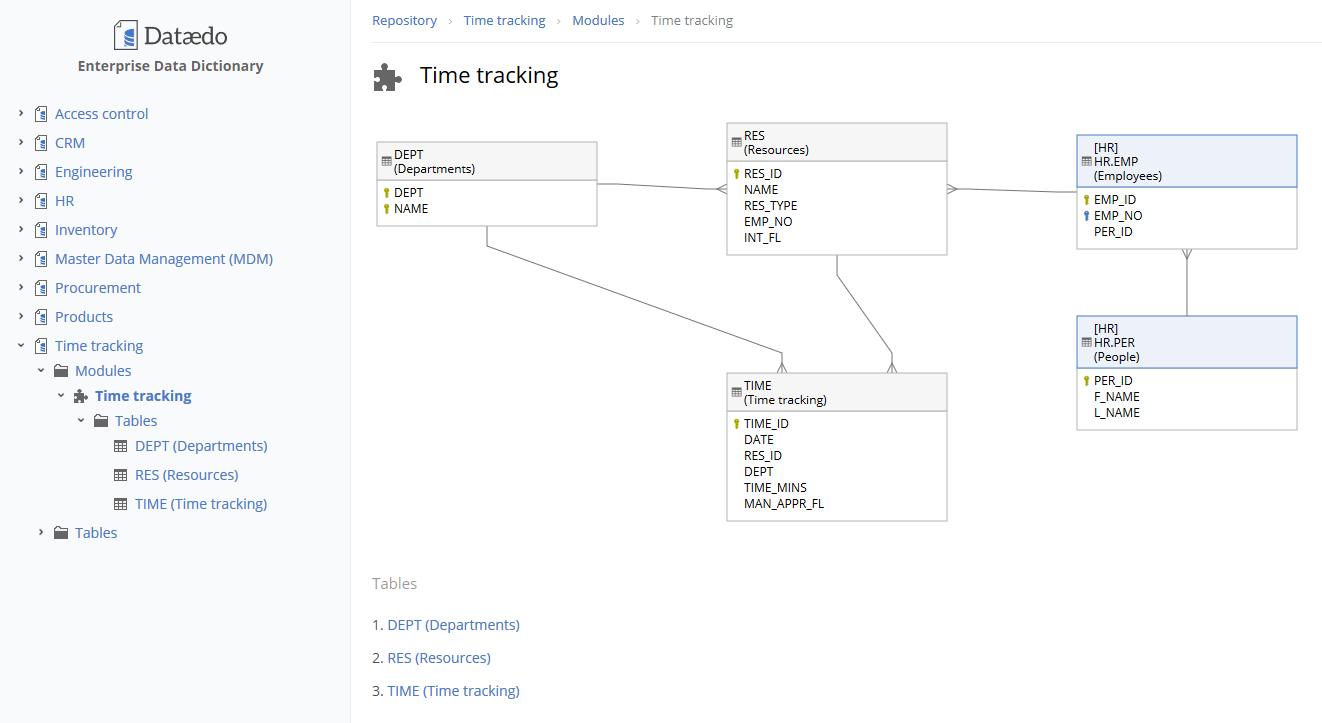Click the primary key icon beside TIME_ID
Viewport: 1322px width, 723px height.
(x=736, y=424)
